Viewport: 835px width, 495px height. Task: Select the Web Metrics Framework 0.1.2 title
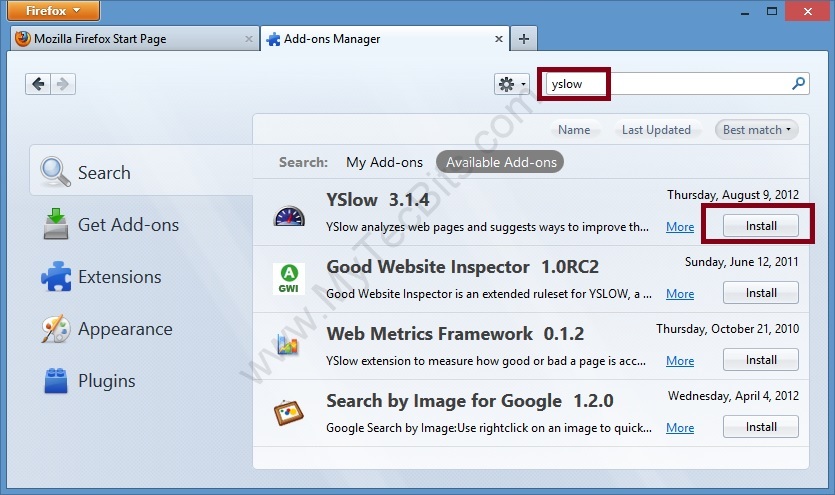pyautogui.click(x=455, y=334)
